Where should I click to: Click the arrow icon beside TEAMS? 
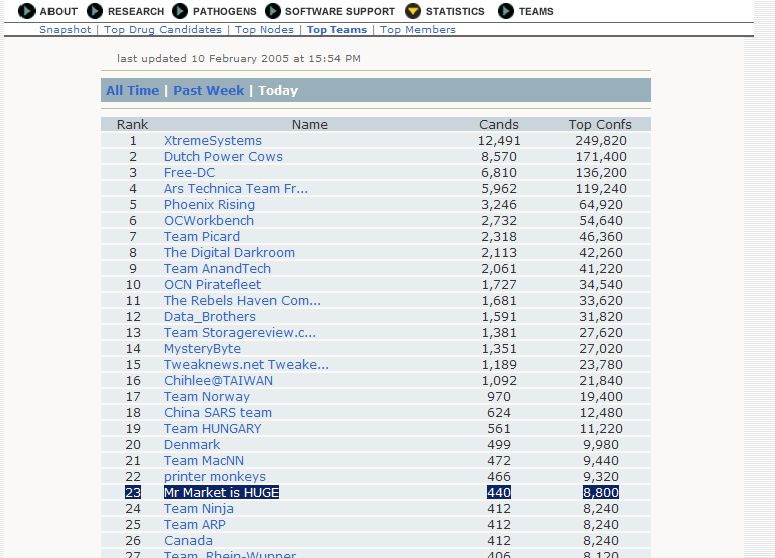point(506,11)
